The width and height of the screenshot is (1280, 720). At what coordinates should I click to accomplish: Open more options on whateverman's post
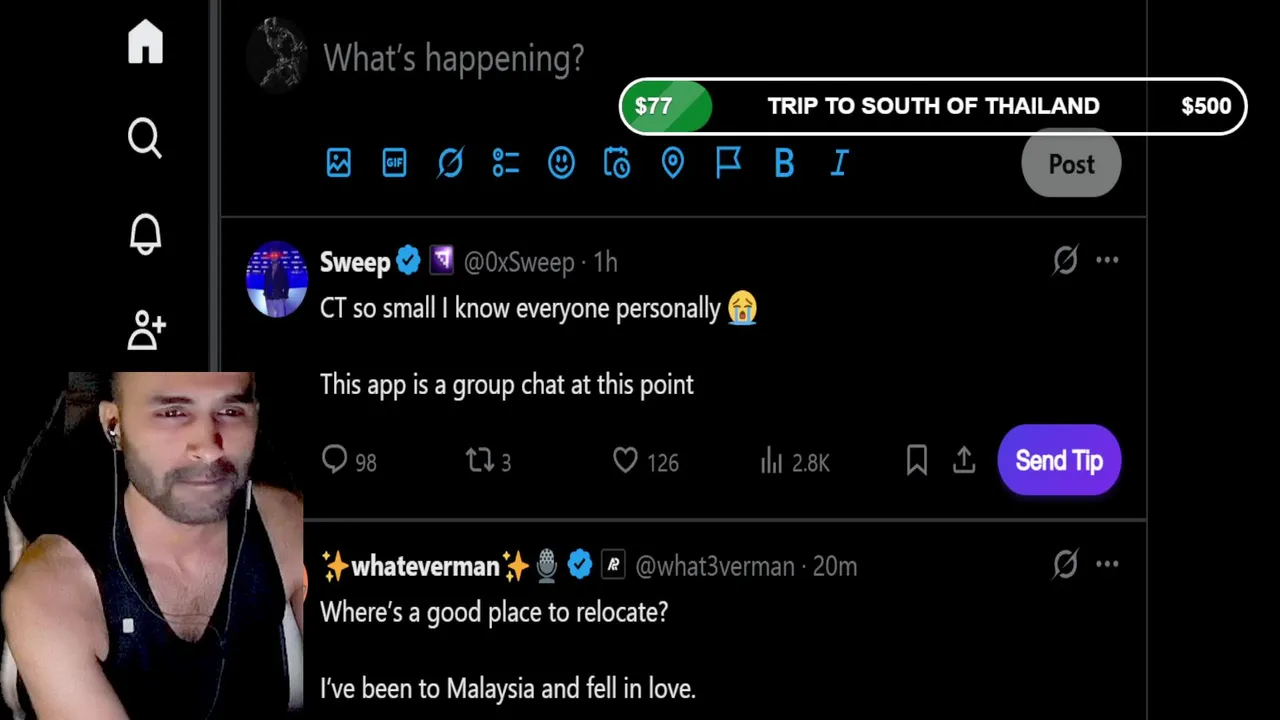(1107, 565)
